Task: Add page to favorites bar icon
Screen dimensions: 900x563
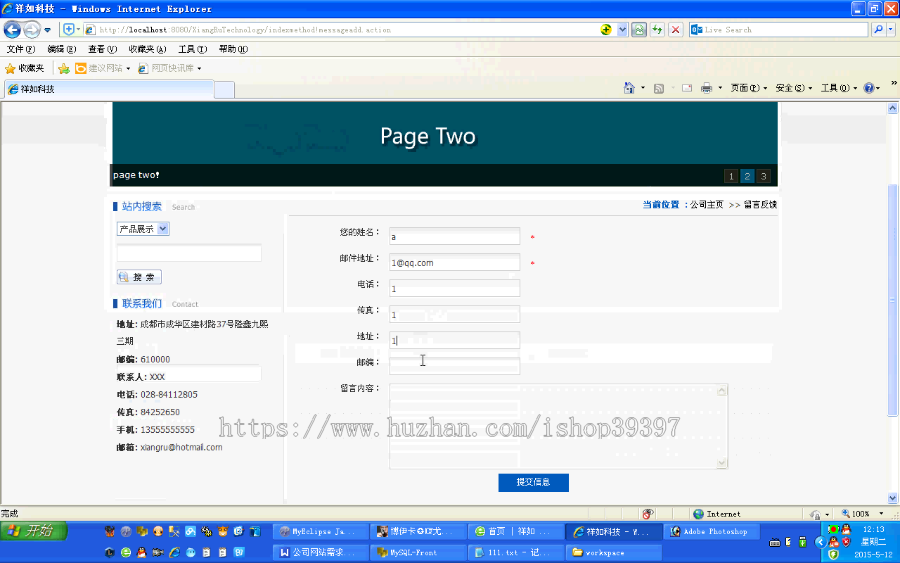Action: point(64,69)
